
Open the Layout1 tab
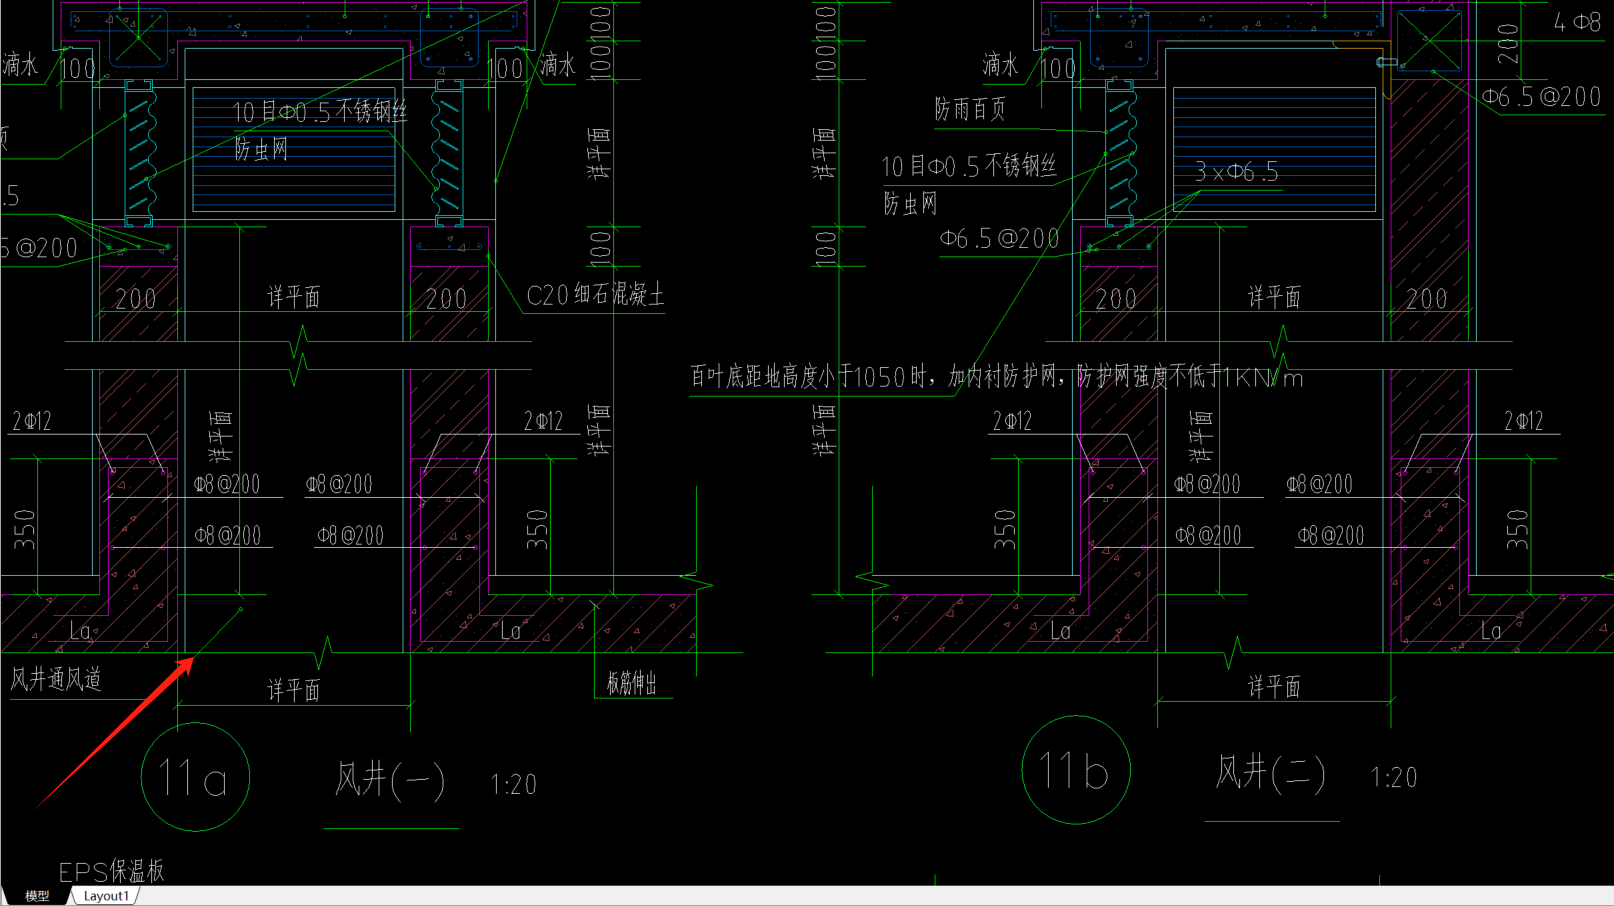click(106, 896)
